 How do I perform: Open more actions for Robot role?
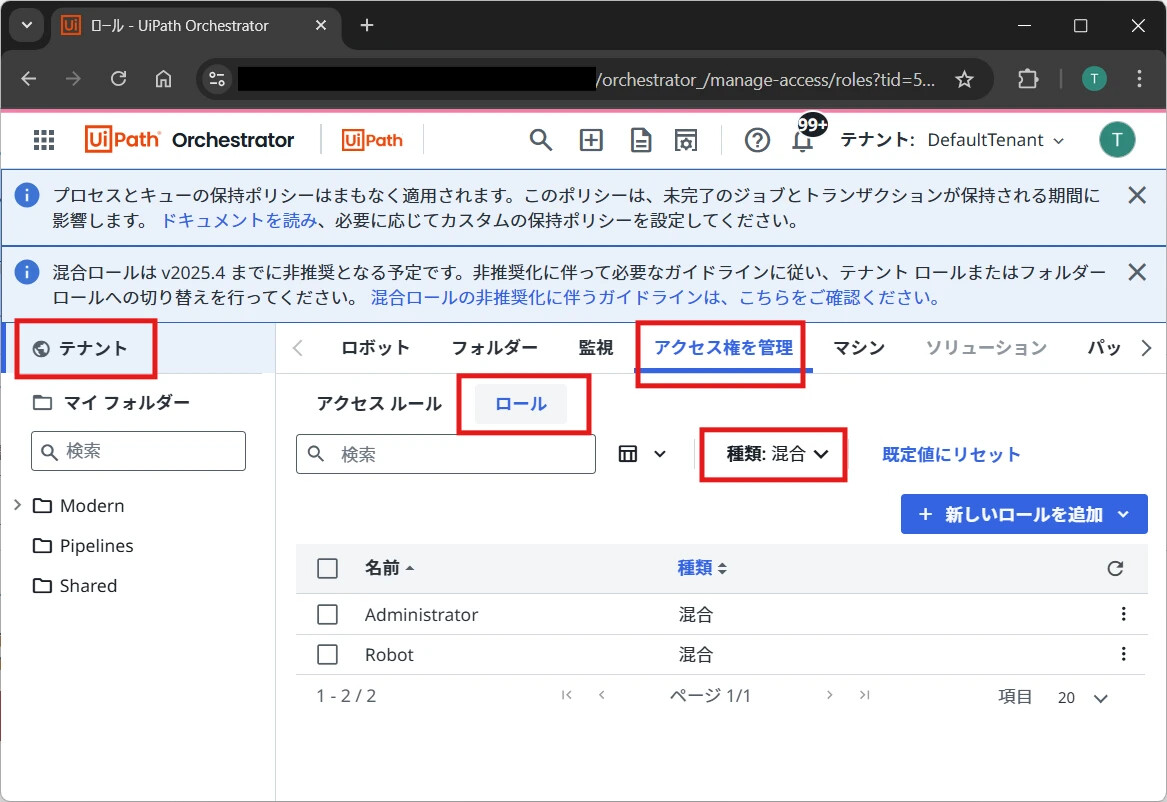click(x=1123, y=654)
